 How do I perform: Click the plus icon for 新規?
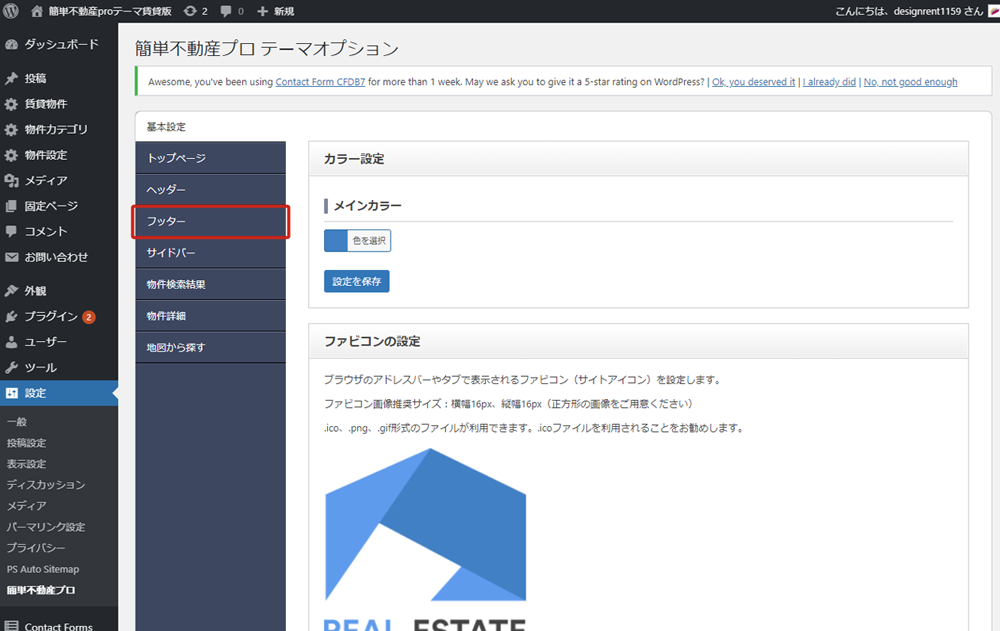263,11
